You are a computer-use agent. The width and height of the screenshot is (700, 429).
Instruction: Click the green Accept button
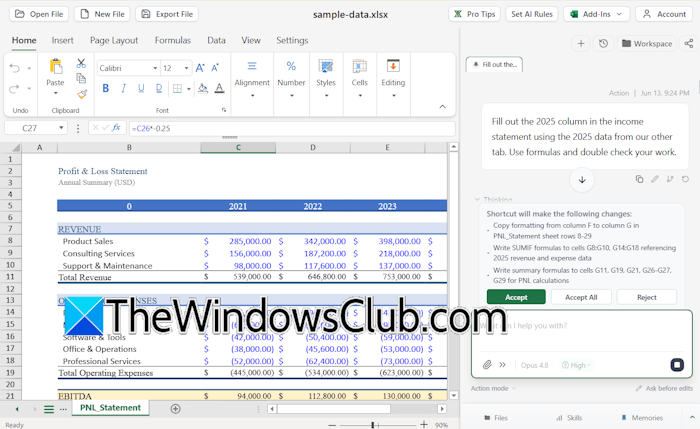[x=516, y=297]
